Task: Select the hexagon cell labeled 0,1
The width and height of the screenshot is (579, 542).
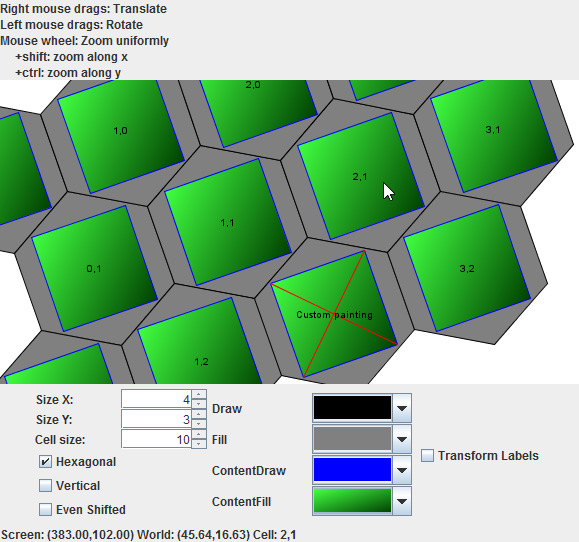Action: click(x=94, y=268)
